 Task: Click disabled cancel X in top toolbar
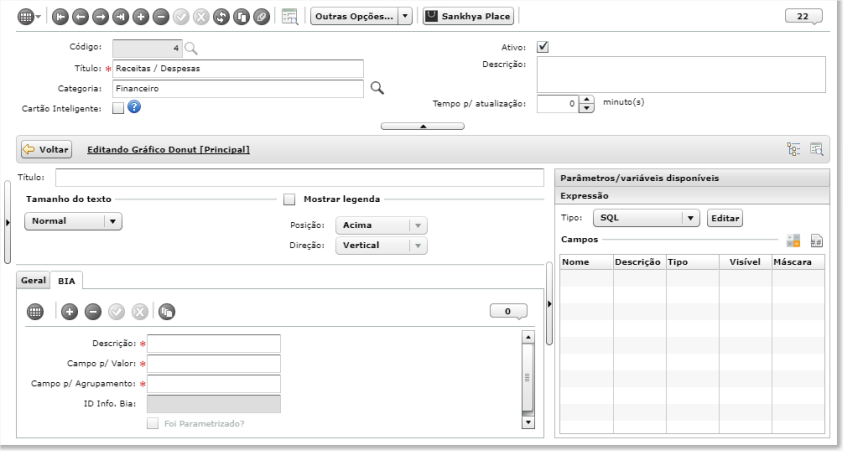tap(201, 17)
